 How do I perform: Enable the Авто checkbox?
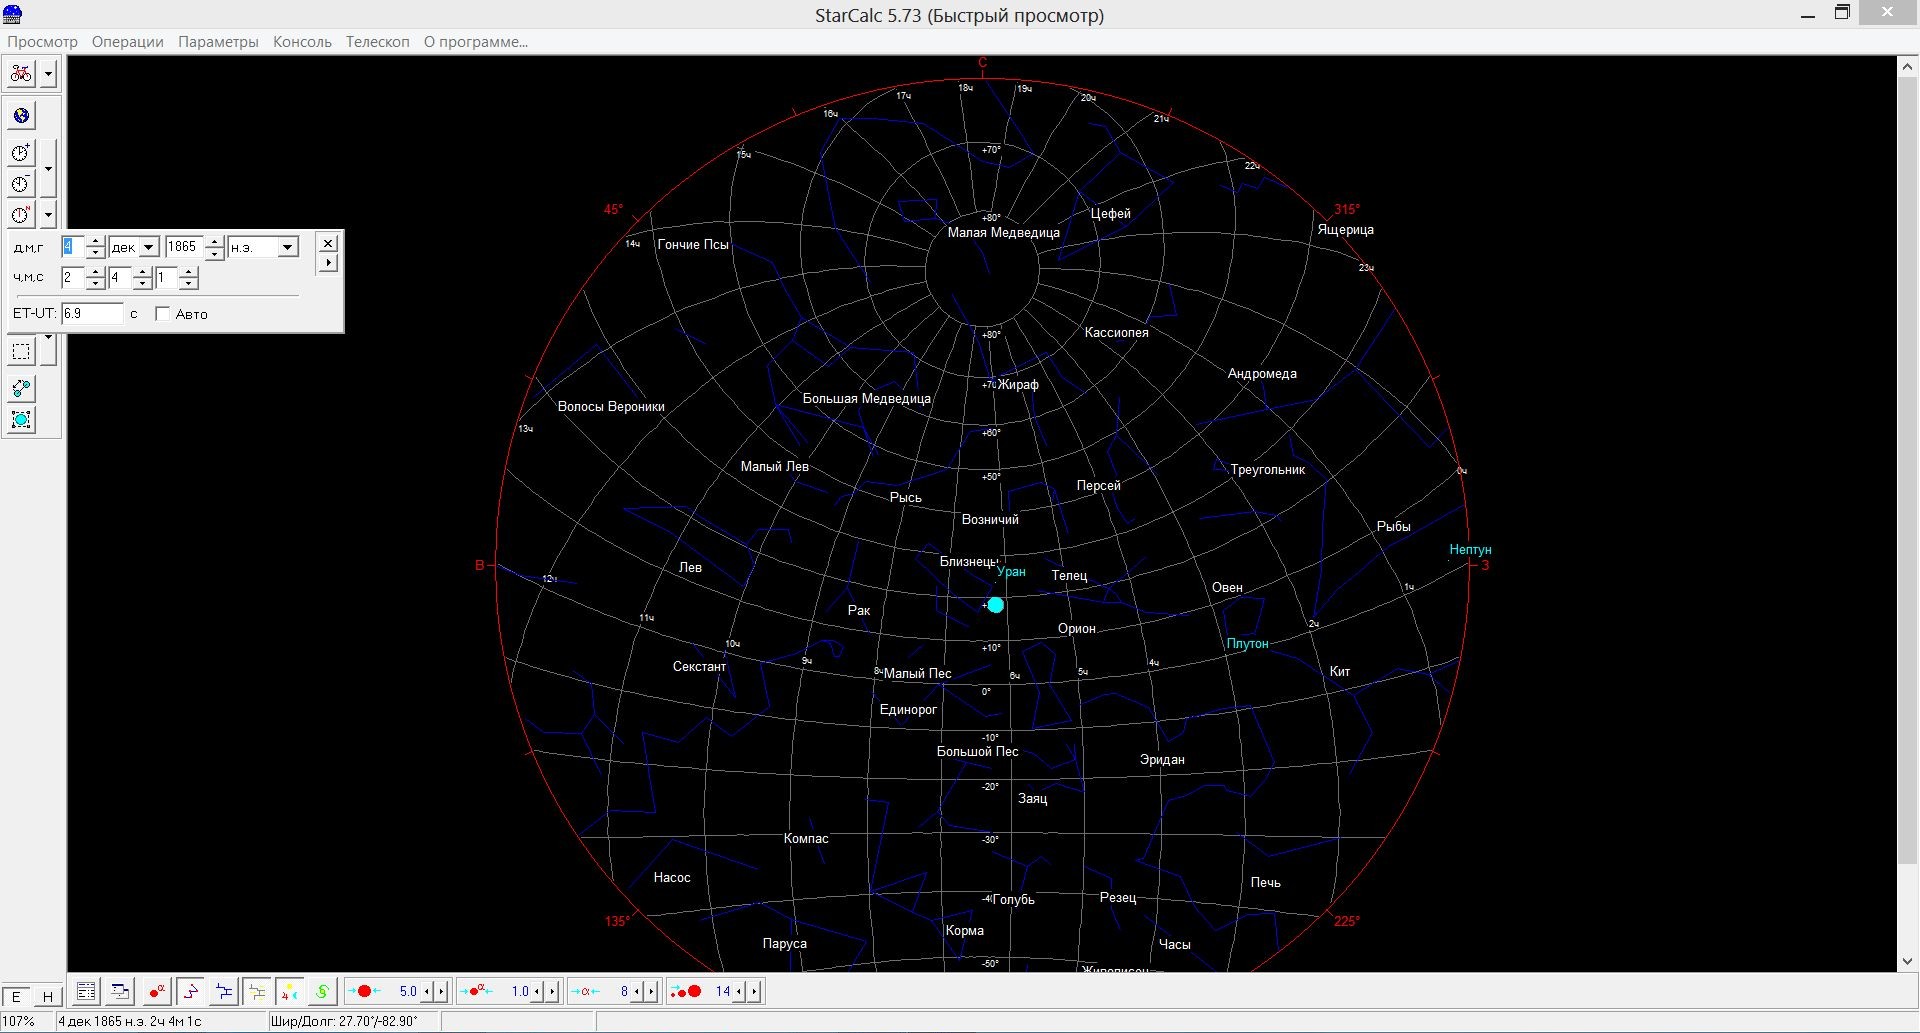point(163,314)
